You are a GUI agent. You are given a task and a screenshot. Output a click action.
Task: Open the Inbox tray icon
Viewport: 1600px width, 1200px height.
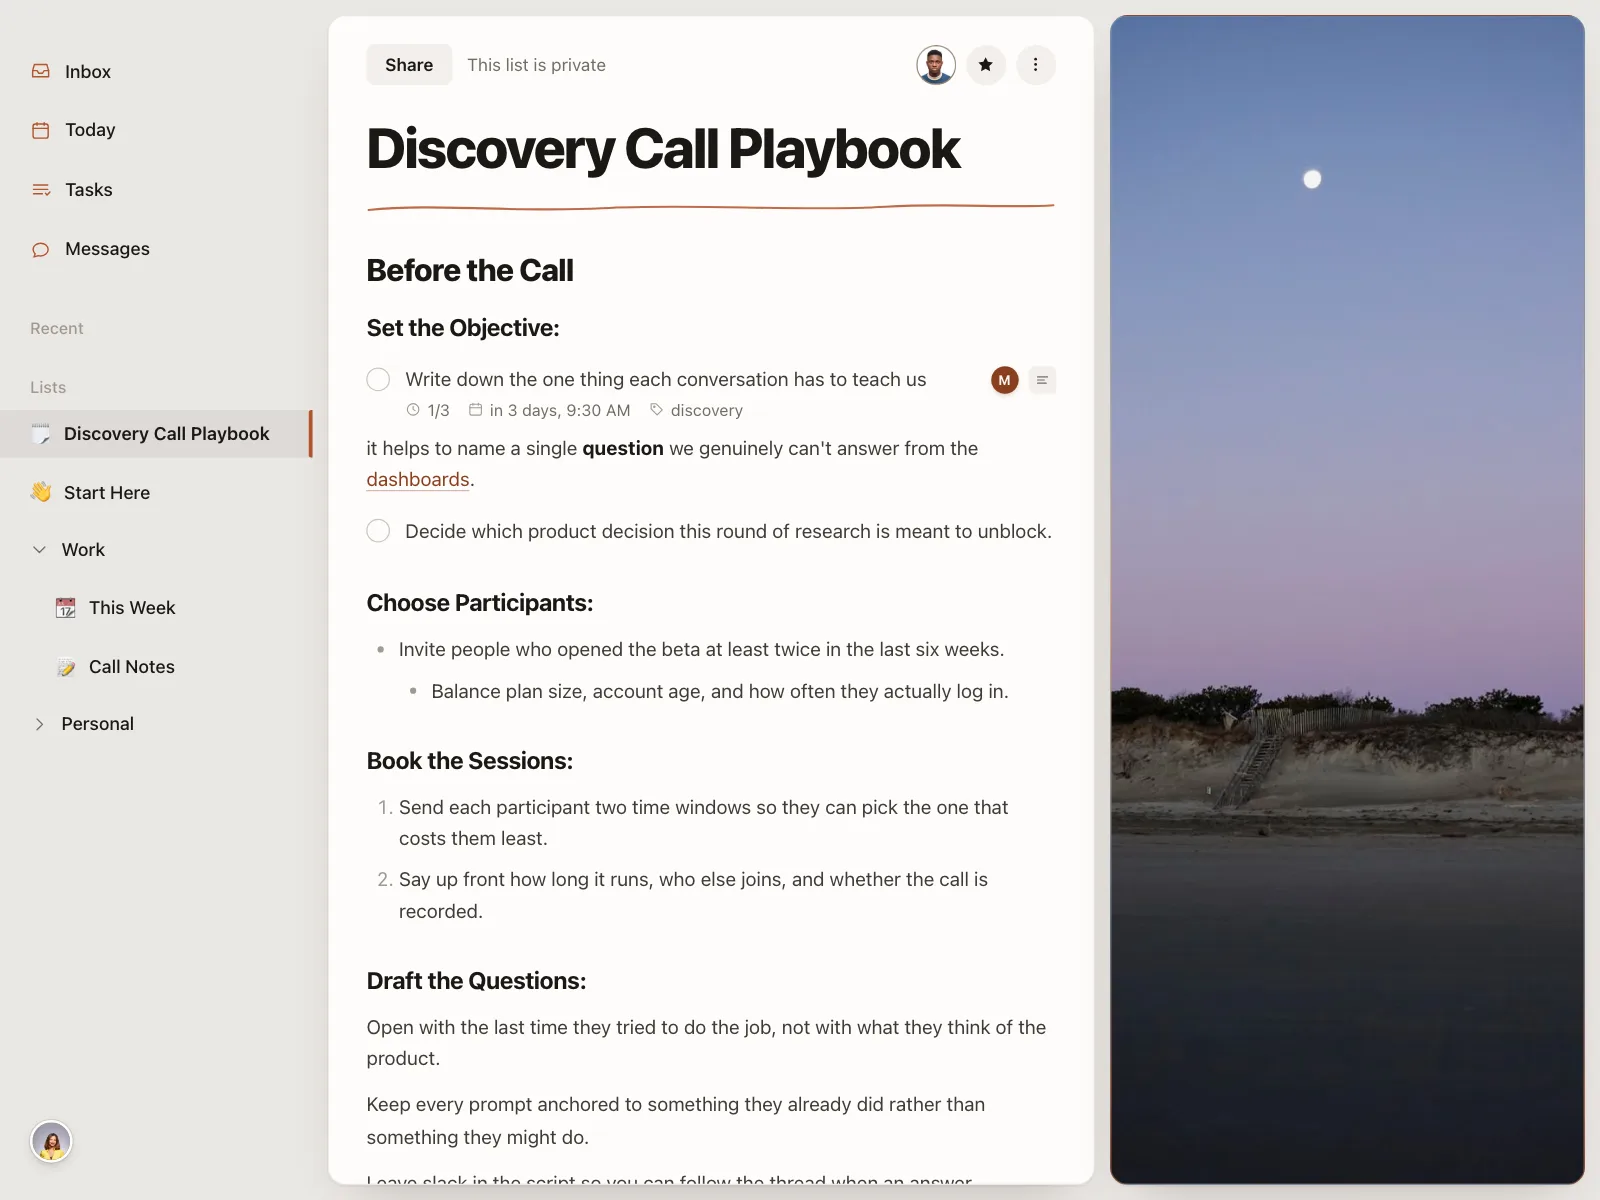[41, 71]
